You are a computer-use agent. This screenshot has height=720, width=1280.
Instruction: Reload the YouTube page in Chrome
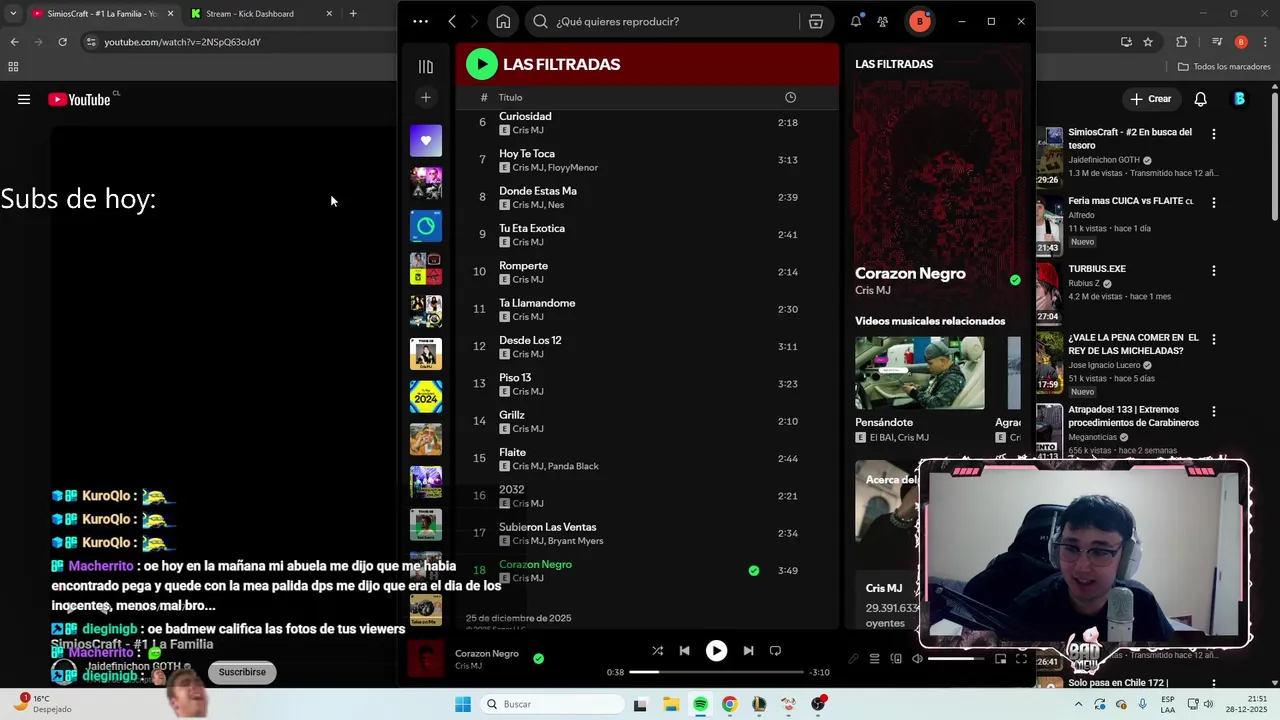tap(62, 42)
